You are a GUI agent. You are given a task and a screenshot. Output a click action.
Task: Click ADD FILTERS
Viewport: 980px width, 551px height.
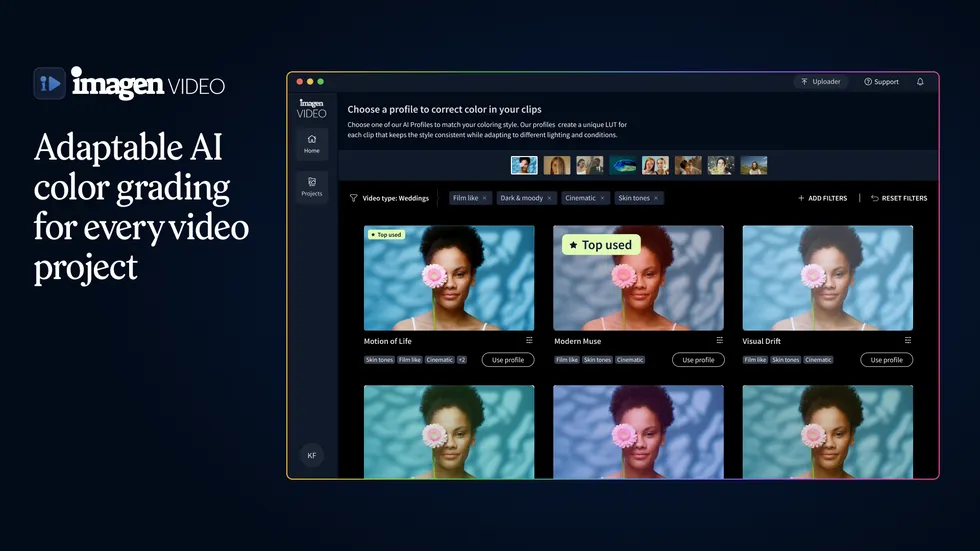822,198
